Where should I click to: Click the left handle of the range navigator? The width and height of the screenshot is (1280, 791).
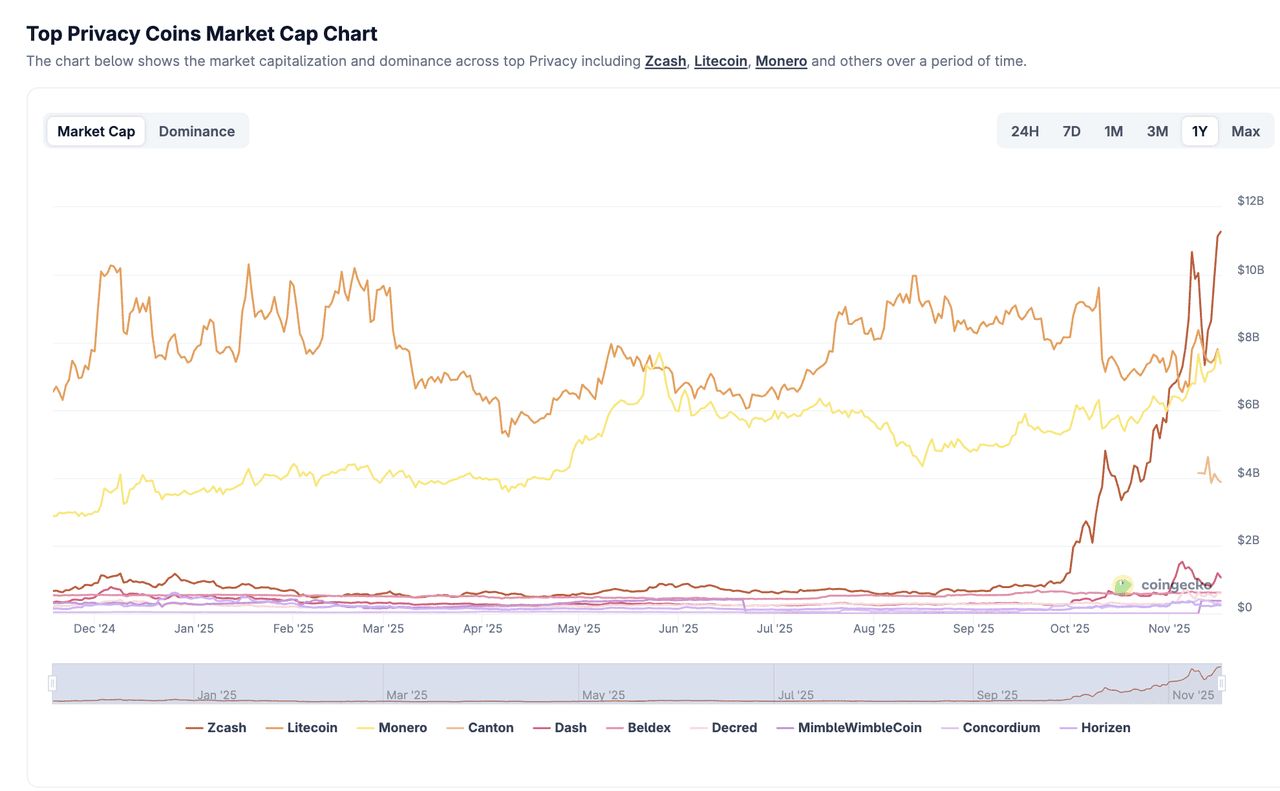(x=53, y=683)
